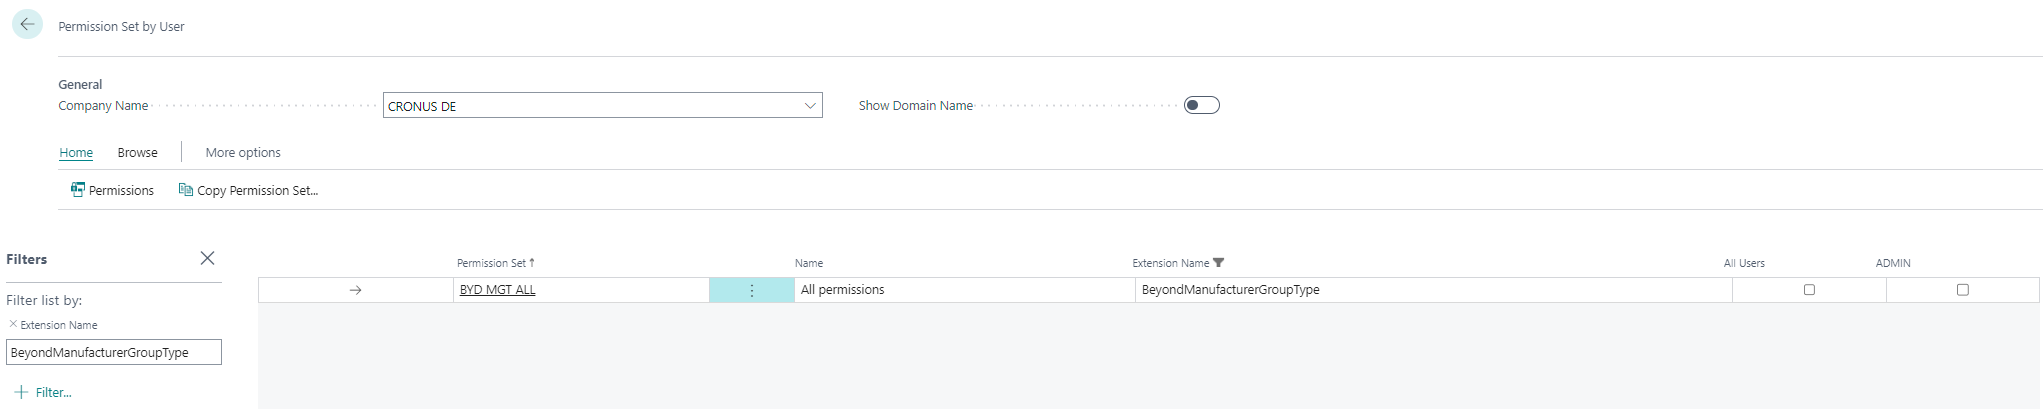Switch to the Browse tab
Image resolution: width=2043 pixels, height=409 pixels.
tap(137, 153)
